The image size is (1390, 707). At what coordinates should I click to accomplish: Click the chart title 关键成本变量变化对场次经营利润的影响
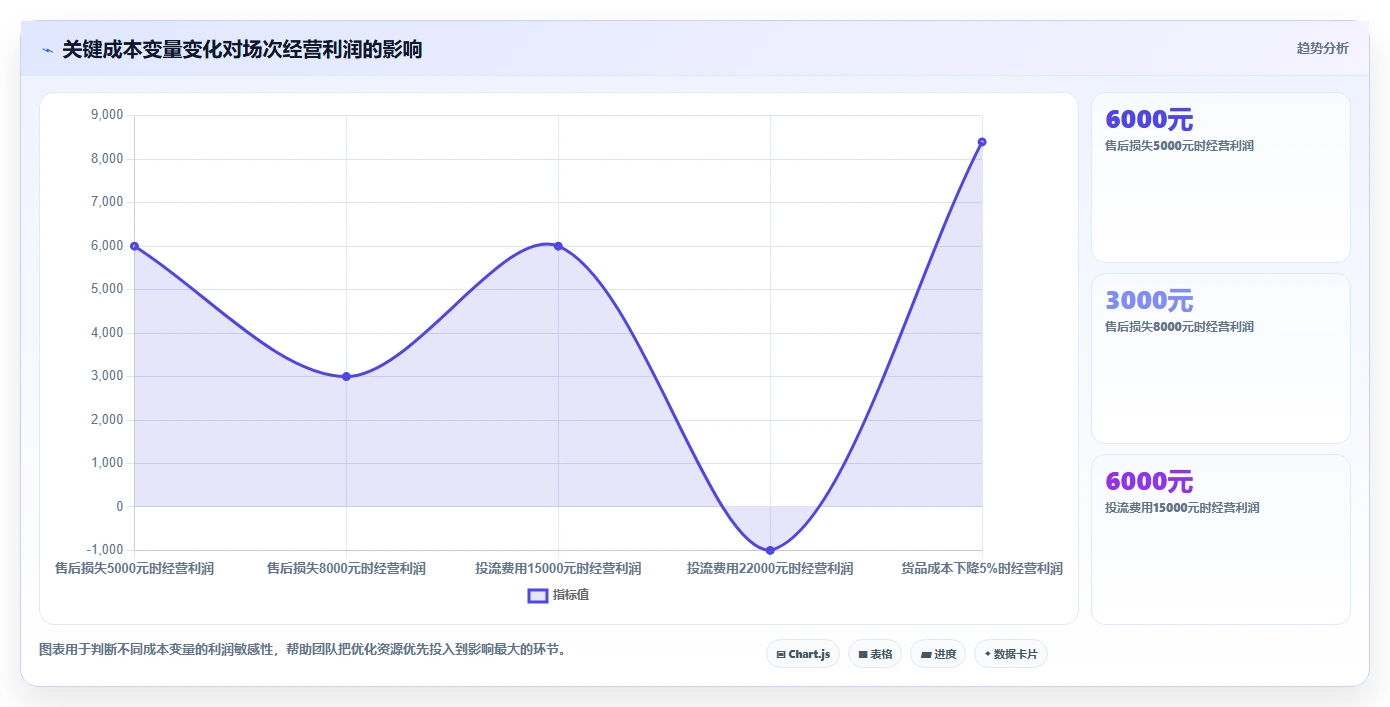pyautogui.click(x=242, y=49)
